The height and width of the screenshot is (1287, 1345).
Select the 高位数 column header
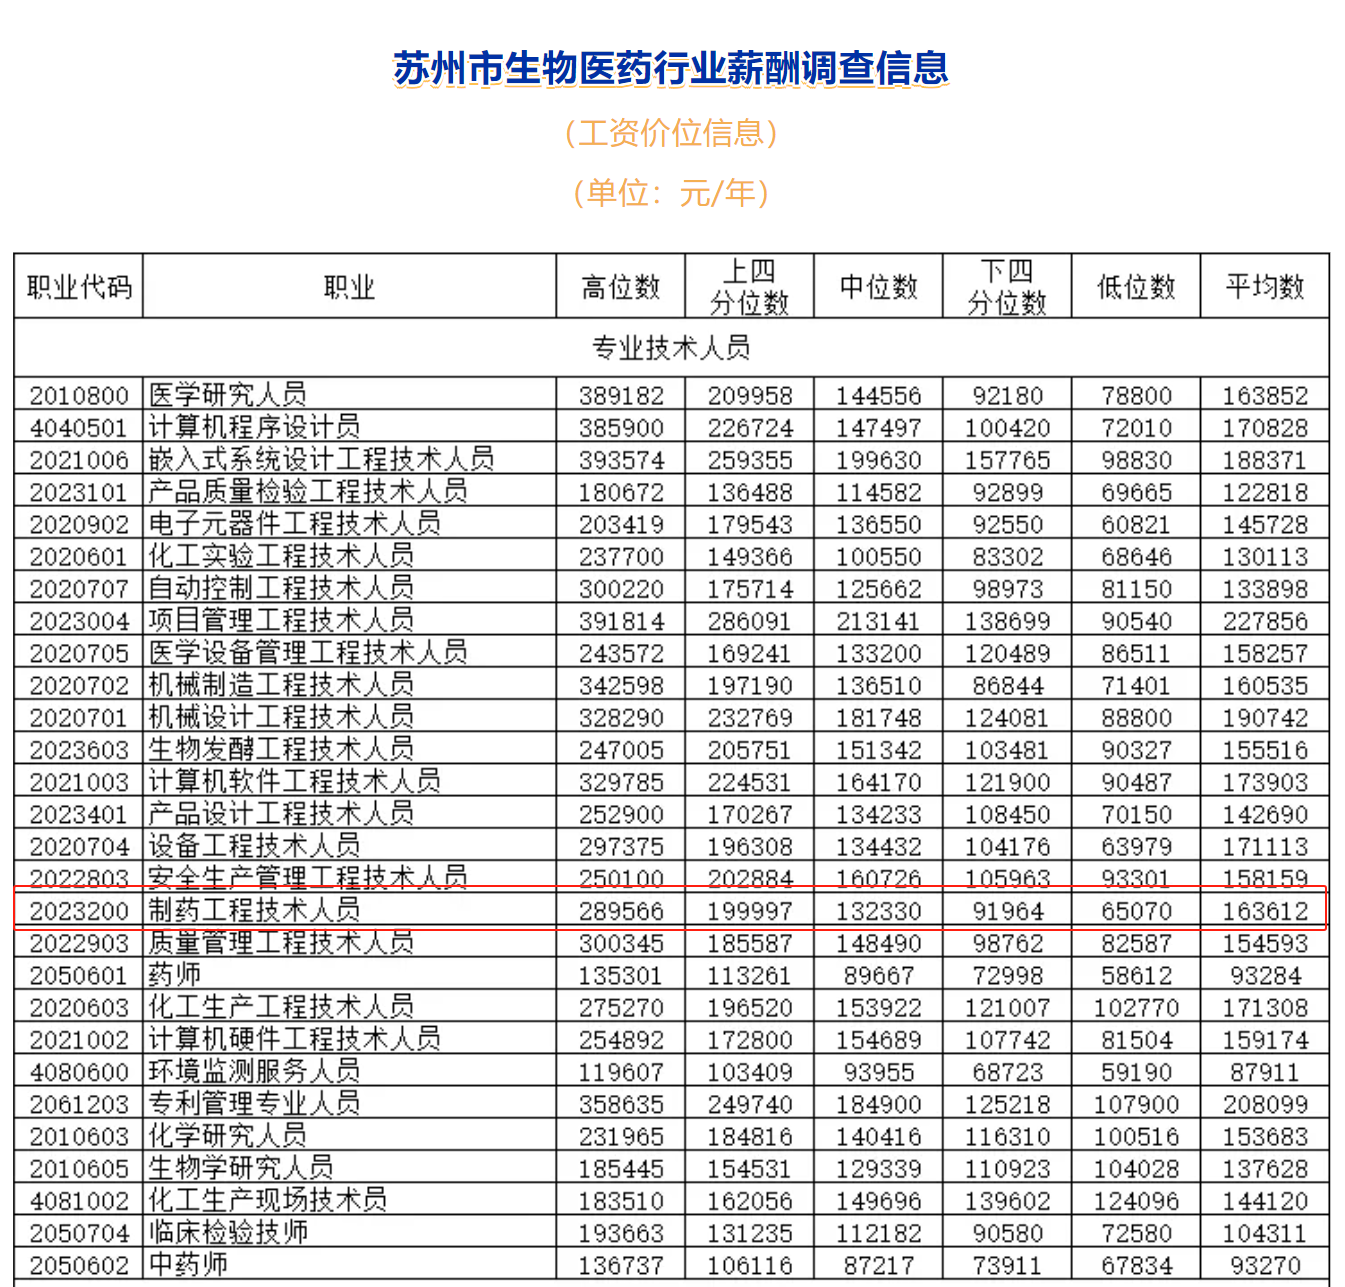point(621,287)
